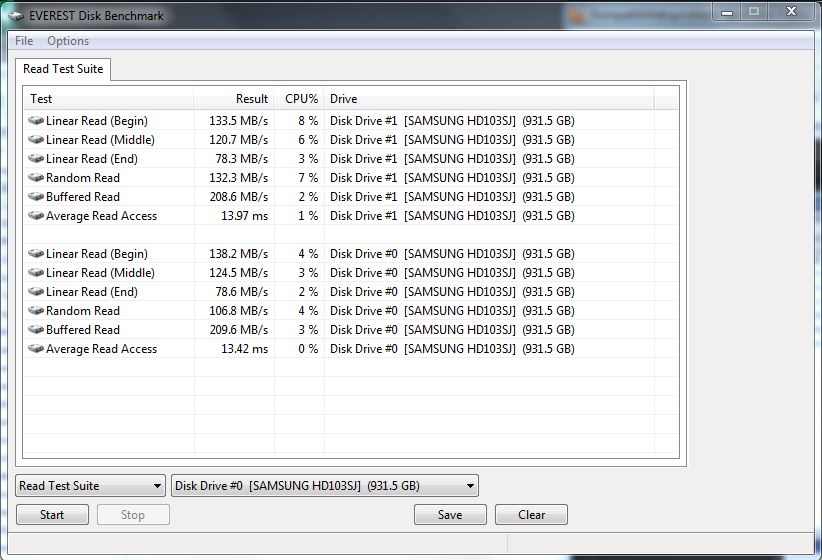Image resolution: width=822 pixels, height=560 pixels.
Task: Open the Options menu
Action: [x=68, y=41]
